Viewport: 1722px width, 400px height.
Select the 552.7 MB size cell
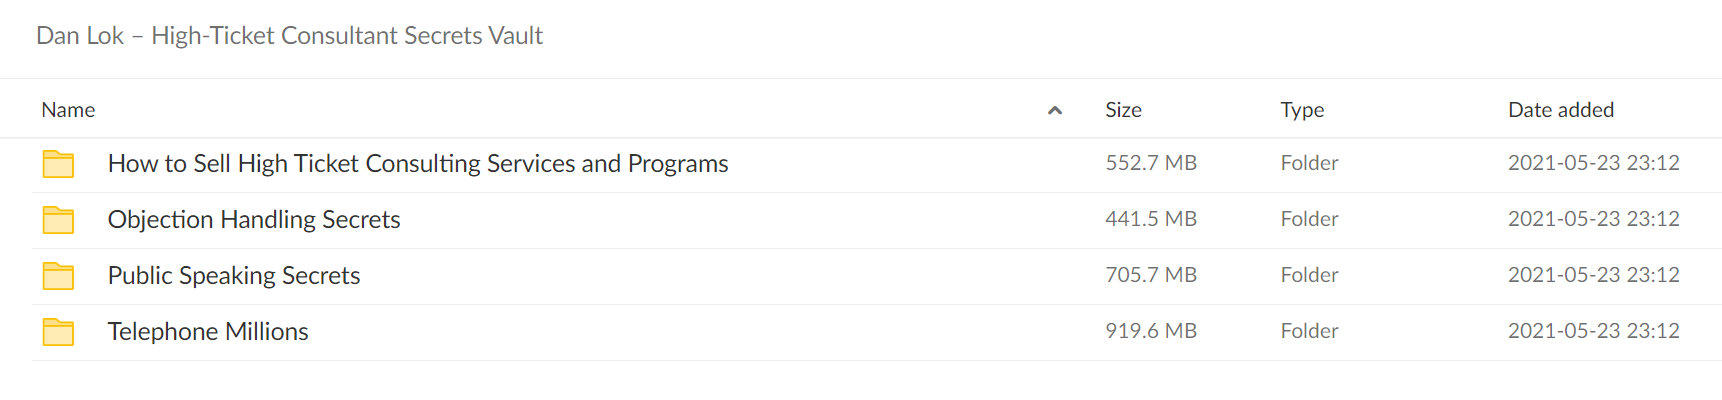[x=1151, y=163]
